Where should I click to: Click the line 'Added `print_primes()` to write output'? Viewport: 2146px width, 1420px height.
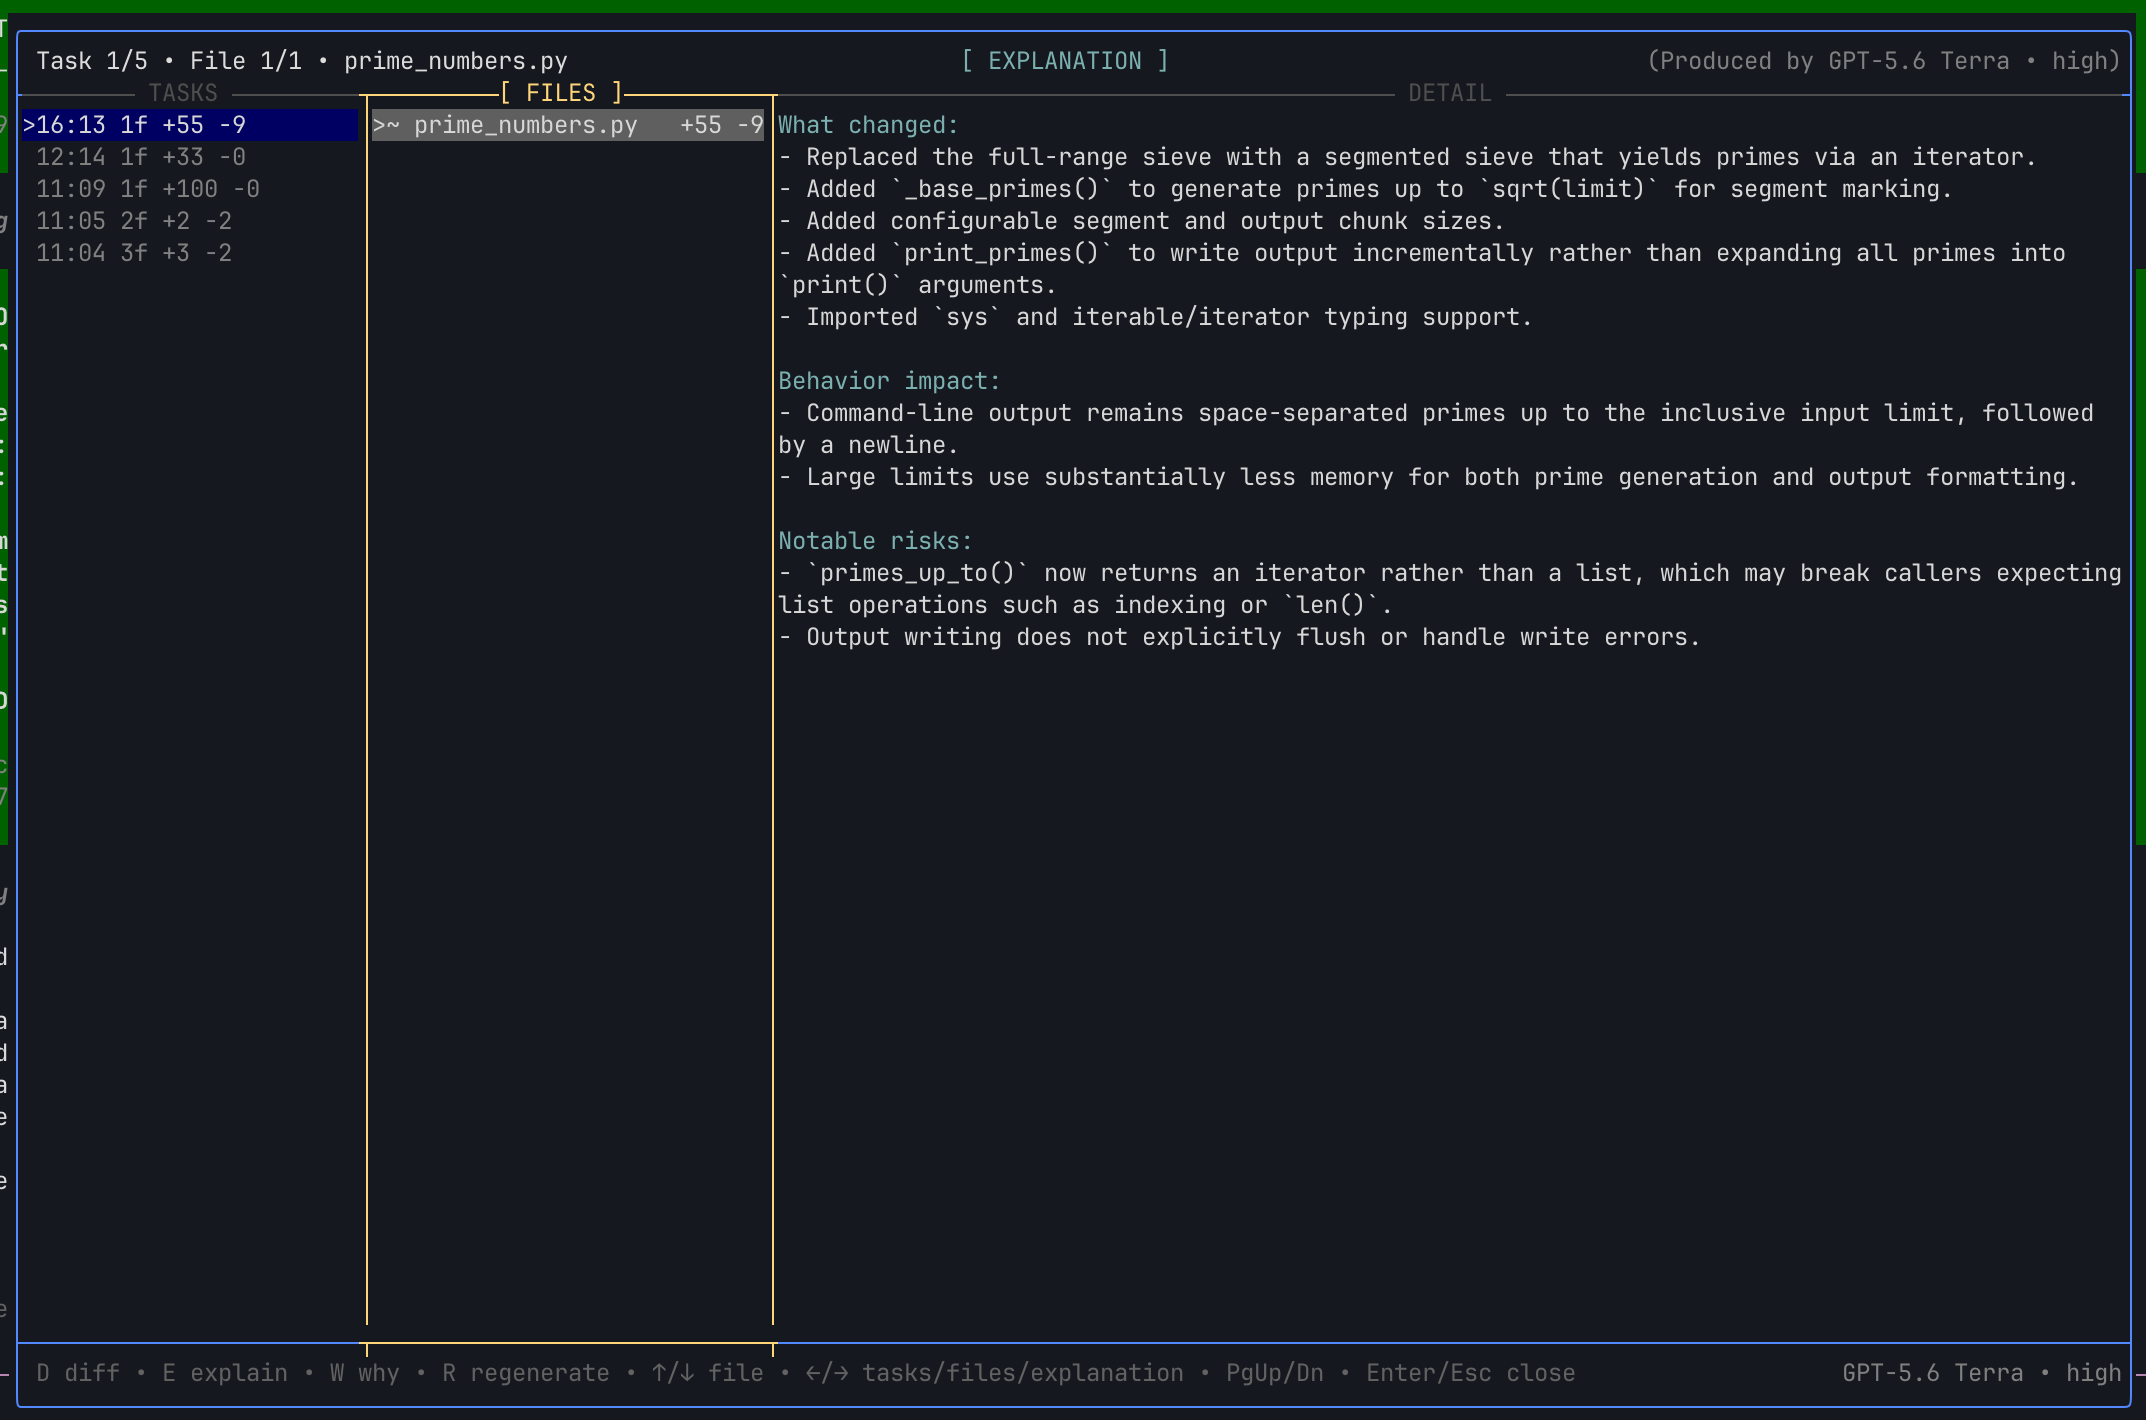(1422, 269)
